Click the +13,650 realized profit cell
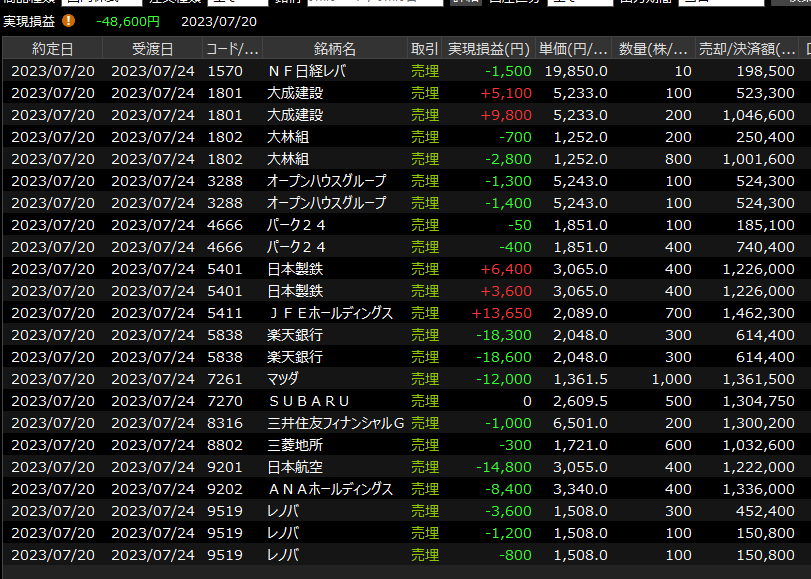The height and width of the screenshot is (579, 811). click(x=506, y=313)
